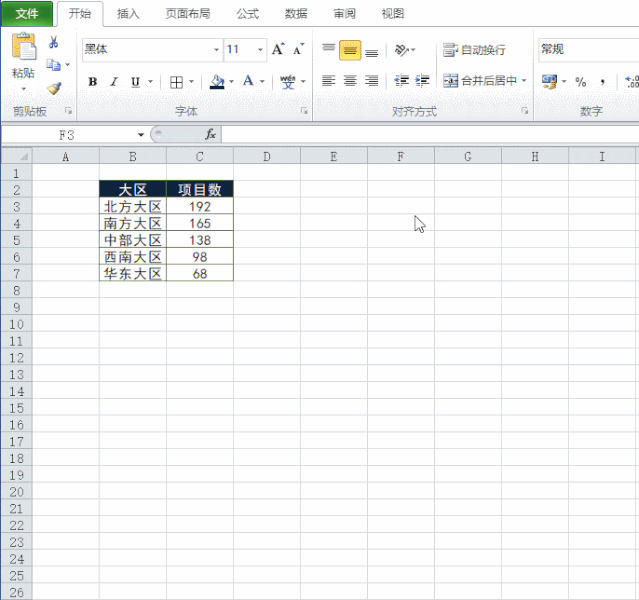639x600 pixels.
Task: Open the copy options arrow
Action: [68, 65]
